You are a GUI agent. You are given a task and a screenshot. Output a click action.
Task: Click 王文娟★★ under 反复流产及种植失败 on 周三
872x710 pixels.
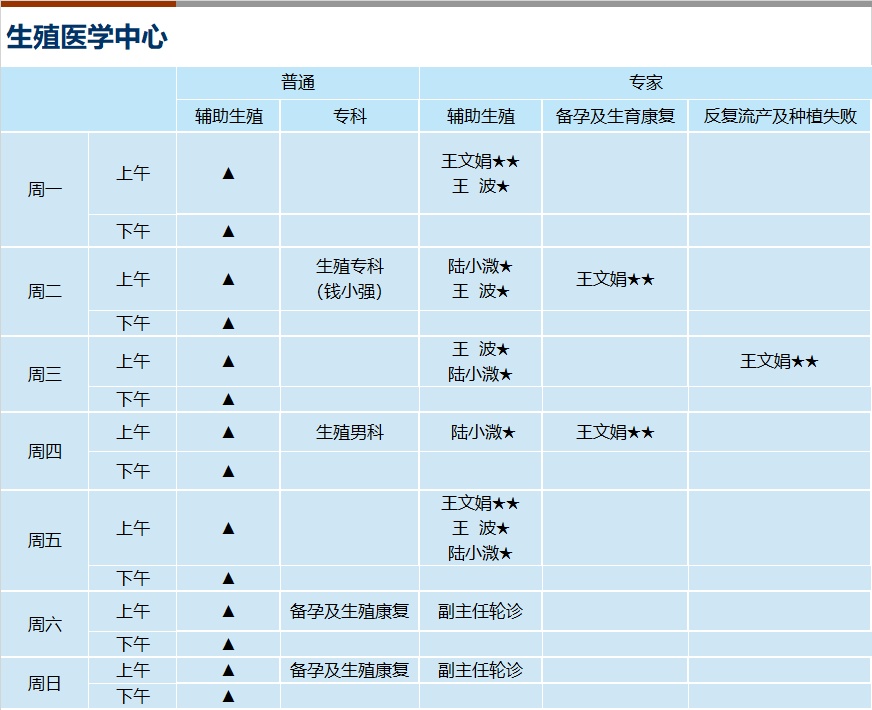click(780, 361)
